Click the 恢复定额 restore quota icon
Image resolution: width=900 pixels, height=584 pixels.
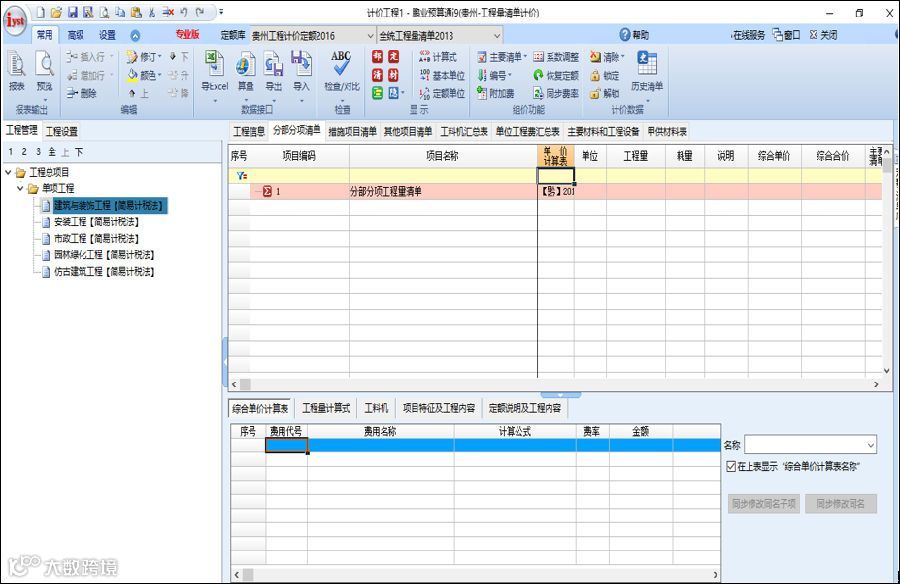click(x=556, y=75)
